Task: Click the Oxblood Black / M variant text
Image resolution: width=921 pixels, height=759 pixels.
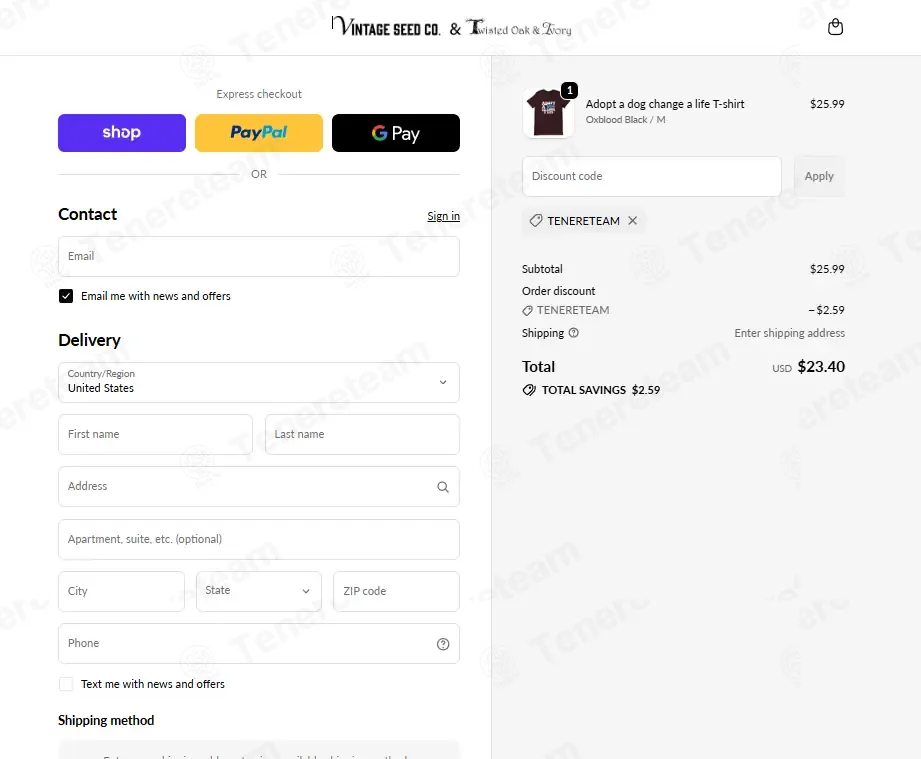Action: pyautogui.click(x=625, y=120)
